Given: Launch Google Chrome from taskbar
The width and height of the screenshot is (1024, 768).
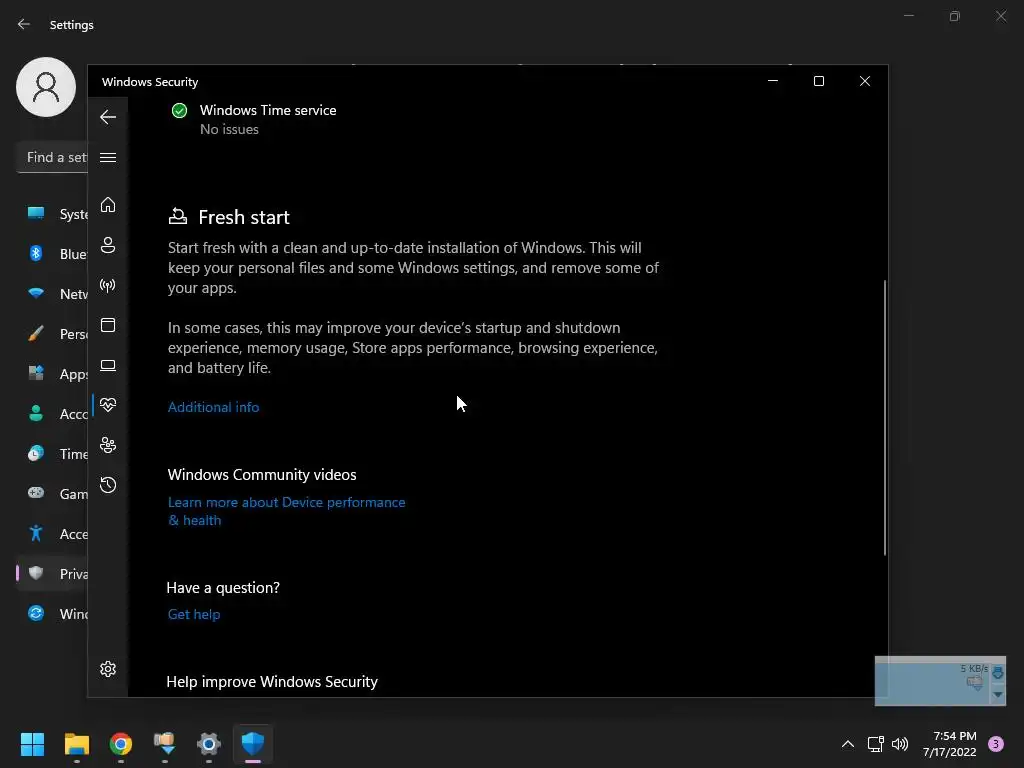Looking at the screenshot, I should pyautogui.click(x=121, y=744).
